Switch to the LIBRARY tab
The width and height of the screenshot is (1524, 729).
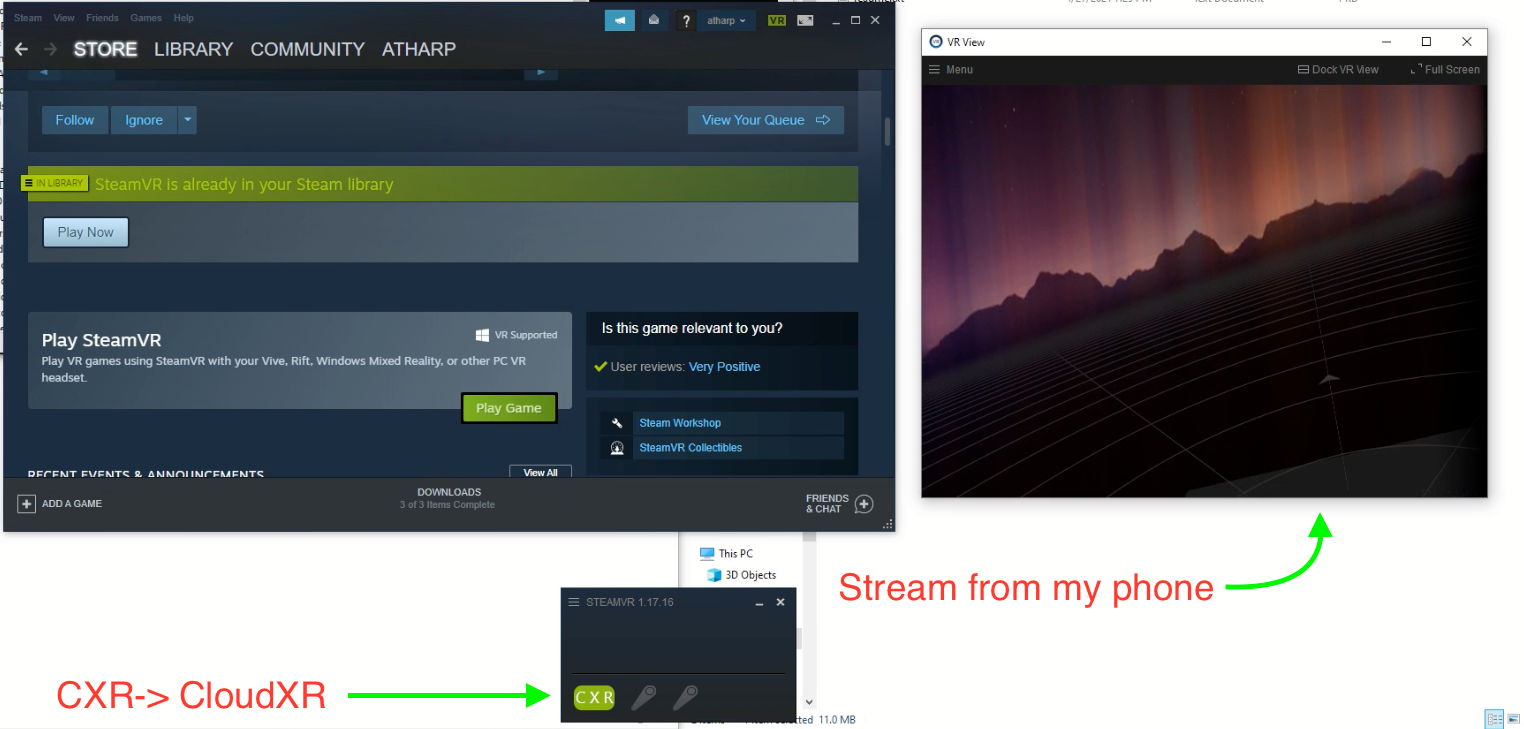point(193,49)
